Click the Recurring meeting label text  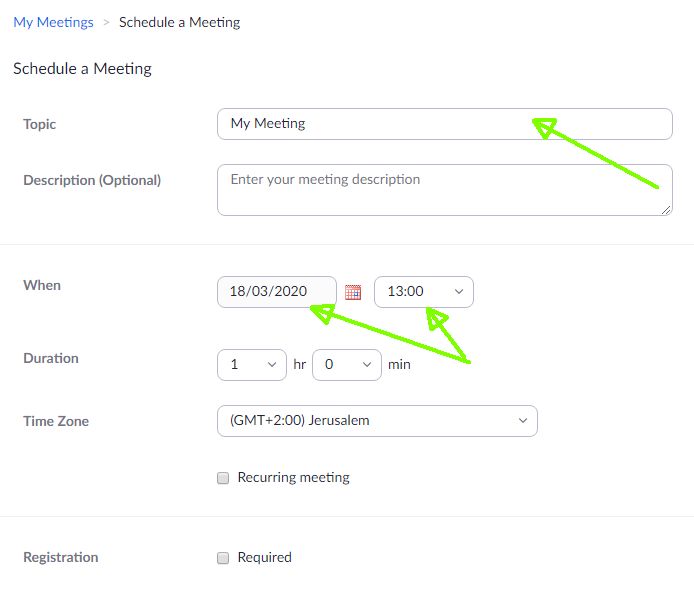pyautogui.click(x=293, y=478)
